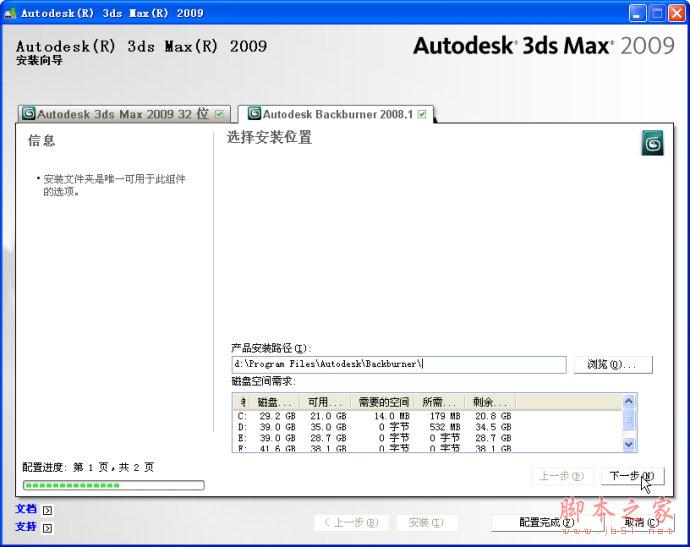The width and height of the screenshot is (690, 547).
Task: Click the 532 MB cell
Action: 445,427
